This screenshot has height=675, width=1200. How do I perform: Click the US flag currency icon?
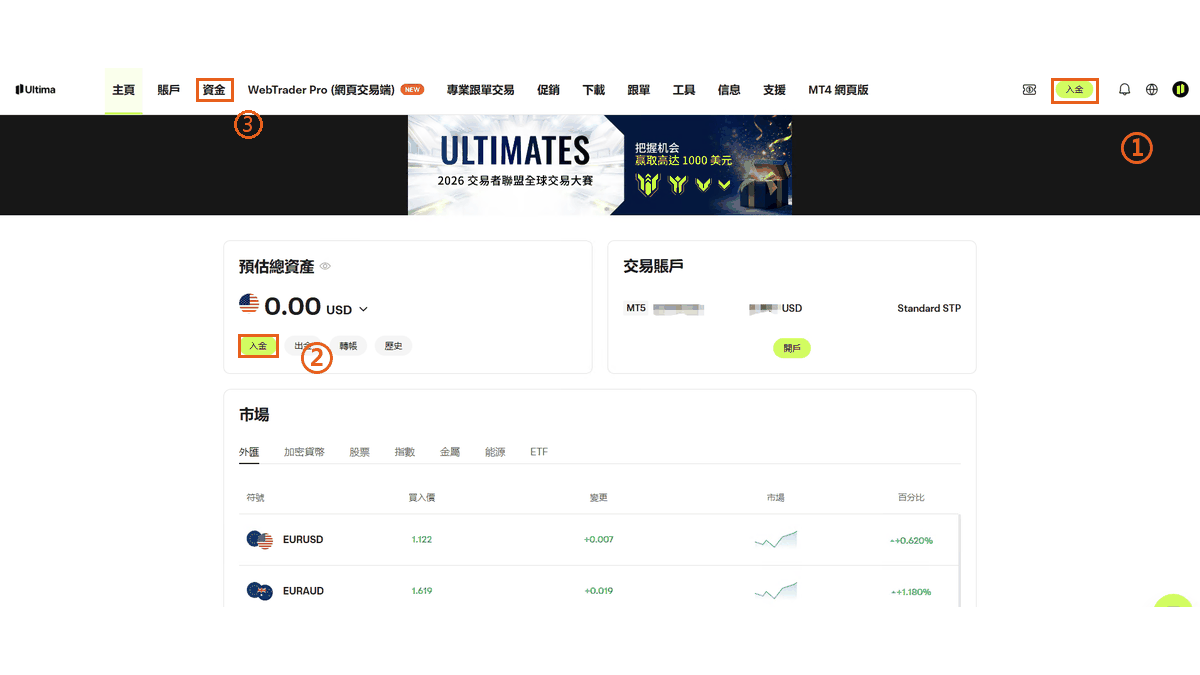pyautogui.click(x=249, y=303)
